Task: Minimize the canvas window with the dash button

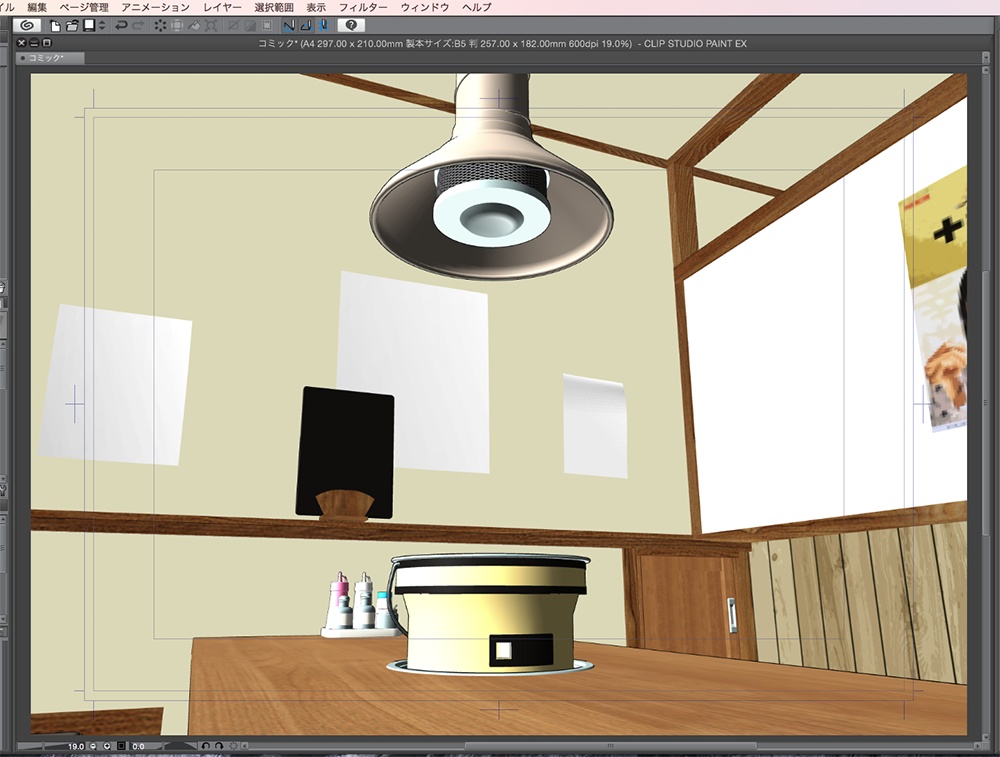Action: click(34, 43)
